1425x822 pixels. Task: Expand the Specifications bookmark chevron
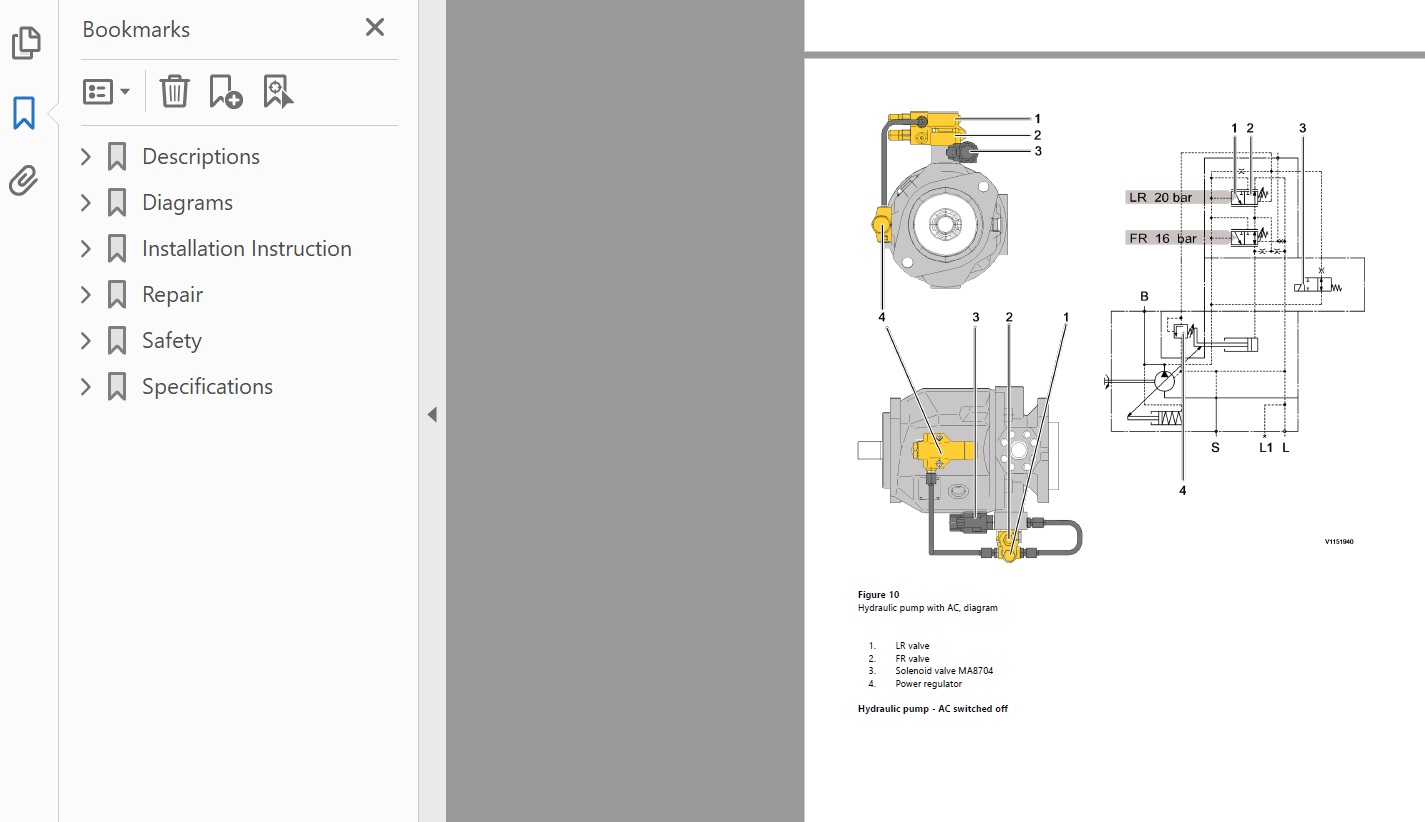(x=86, y=387)
